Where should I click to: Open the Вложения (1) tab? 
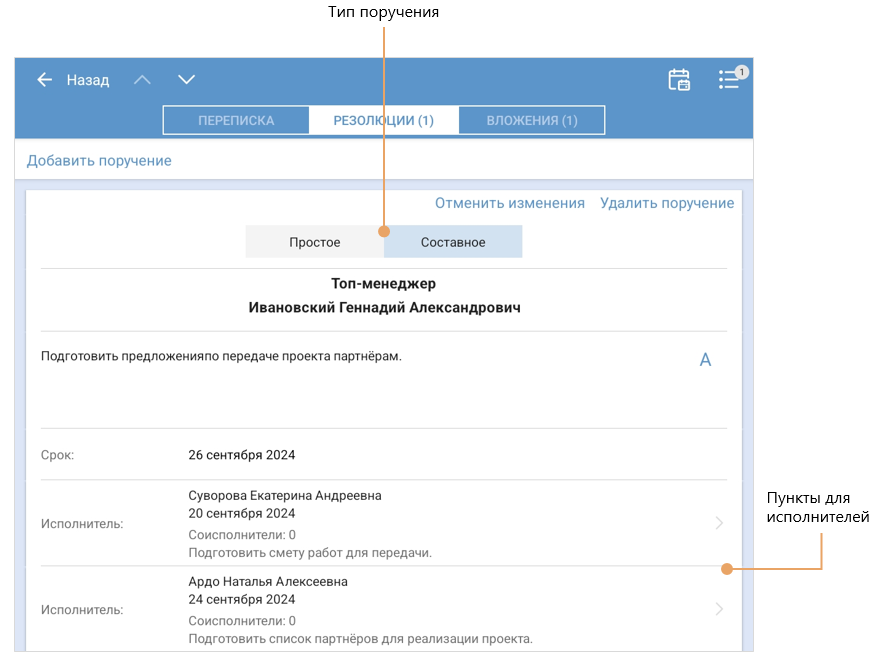pyautogui.click(x=532, y=120)
